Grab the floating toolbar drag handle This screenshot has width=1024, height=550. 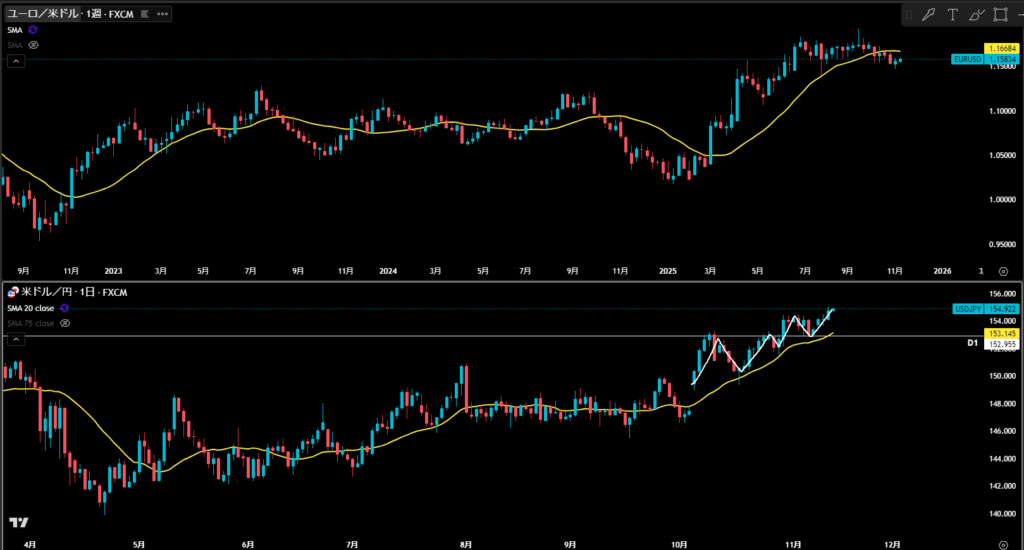pos(909,14)
